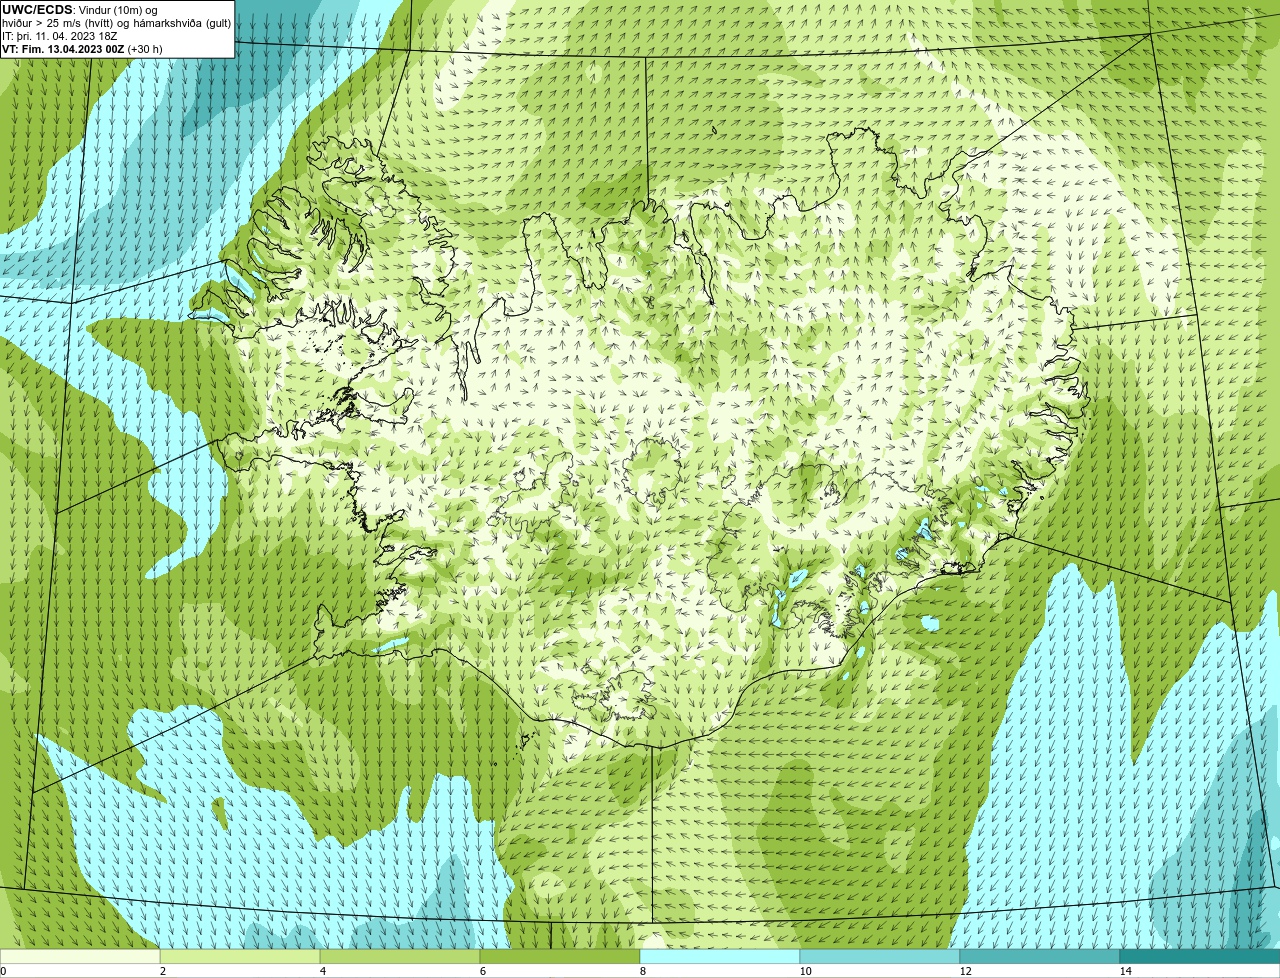Click the 6–8 m/s dark green color swatch
The height and width of the screenshot is (978, 1280).
click(x=560, y=956)
